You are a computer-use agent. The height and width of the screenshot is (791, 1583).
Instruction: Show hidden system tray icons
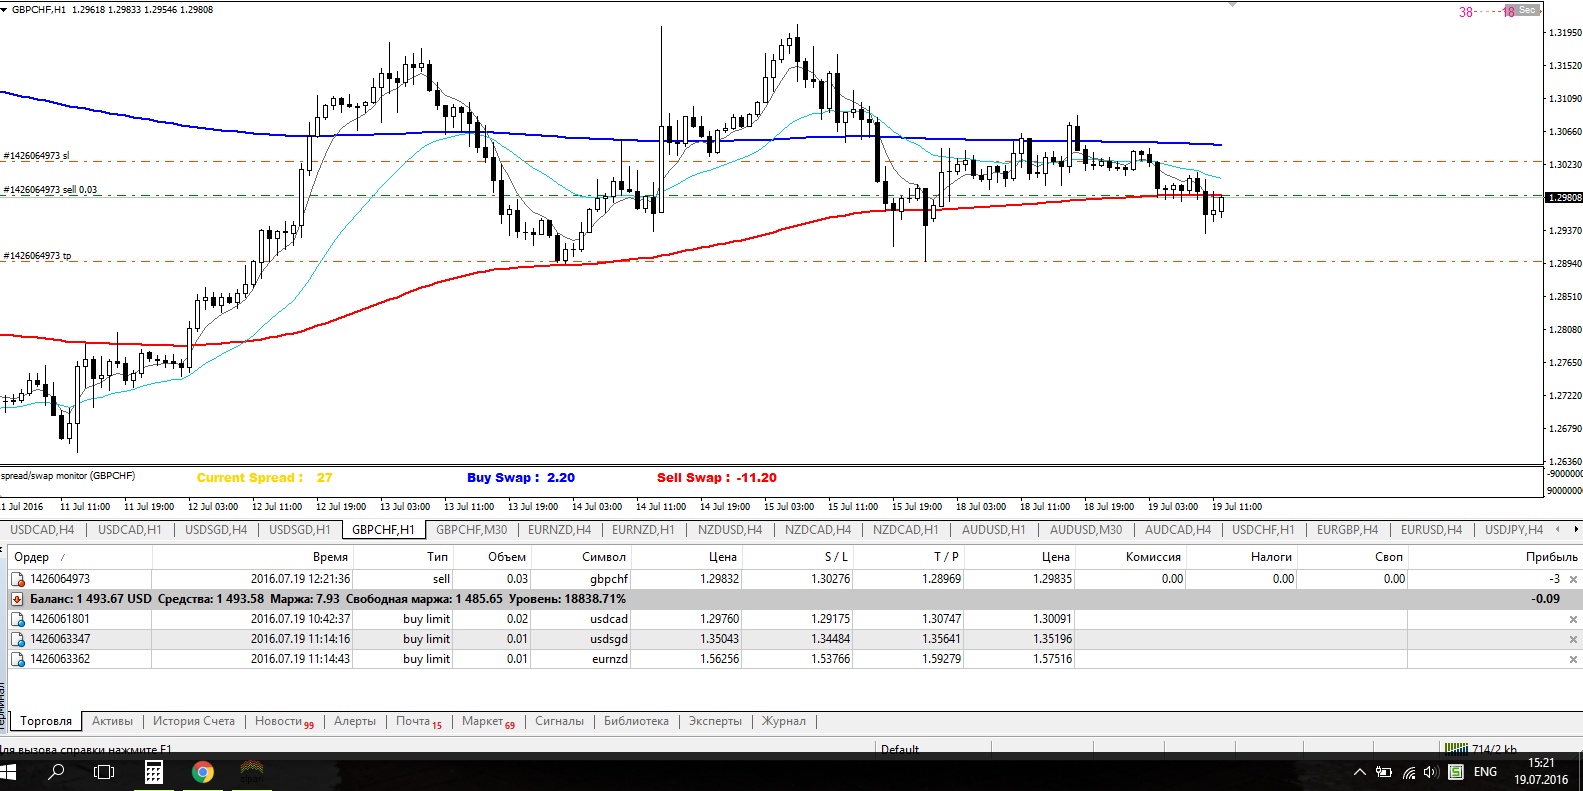click(1359, 772)
